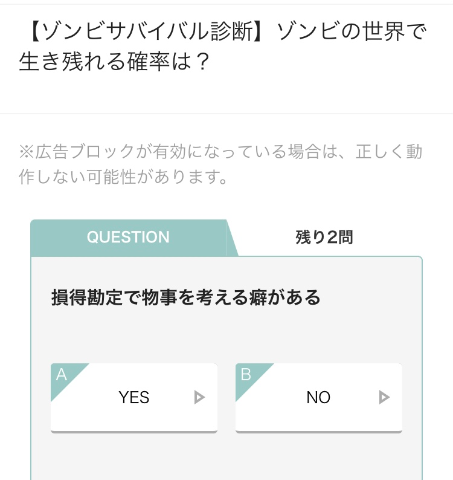The image size is (453, 480).
Task: Click the play arrow on the NO button
Action: tap(384, 397)
